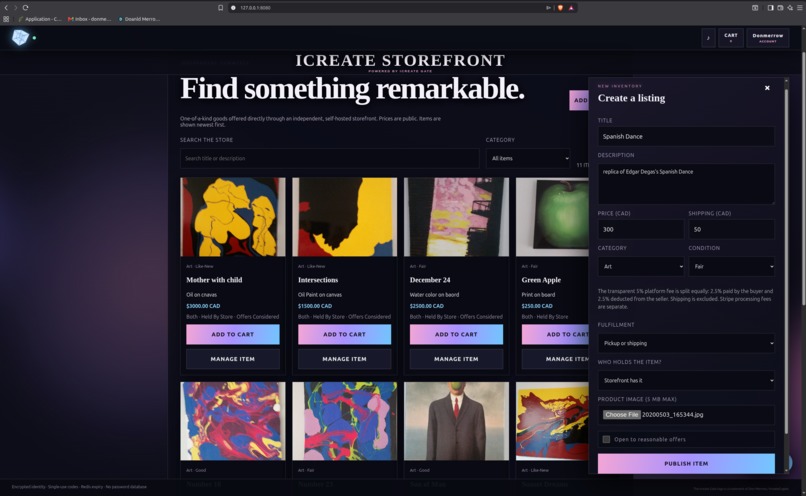Manage item for Green Apple
Image resolution: width=806 pixels, height=496 pixels.
[555, 359]
